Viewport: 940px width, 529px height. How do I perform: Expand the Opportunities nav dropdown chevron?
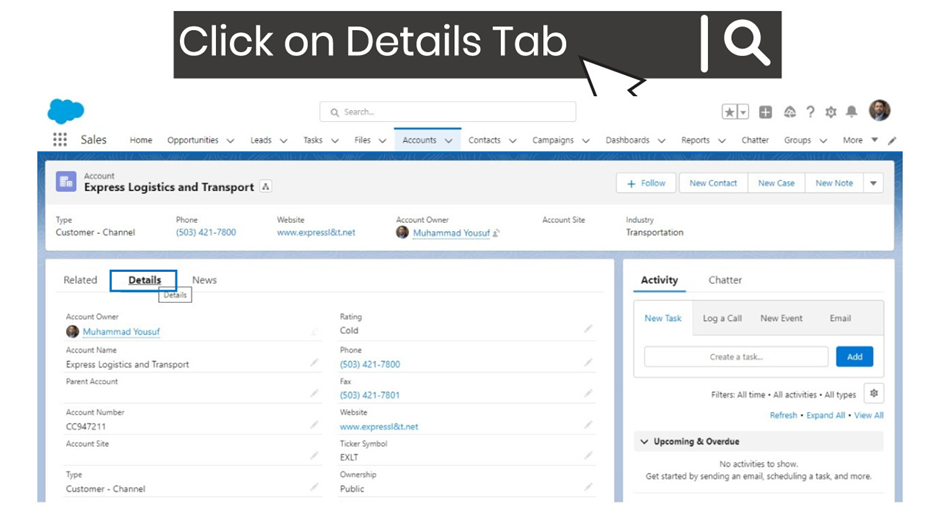click(x=230, y=140)
